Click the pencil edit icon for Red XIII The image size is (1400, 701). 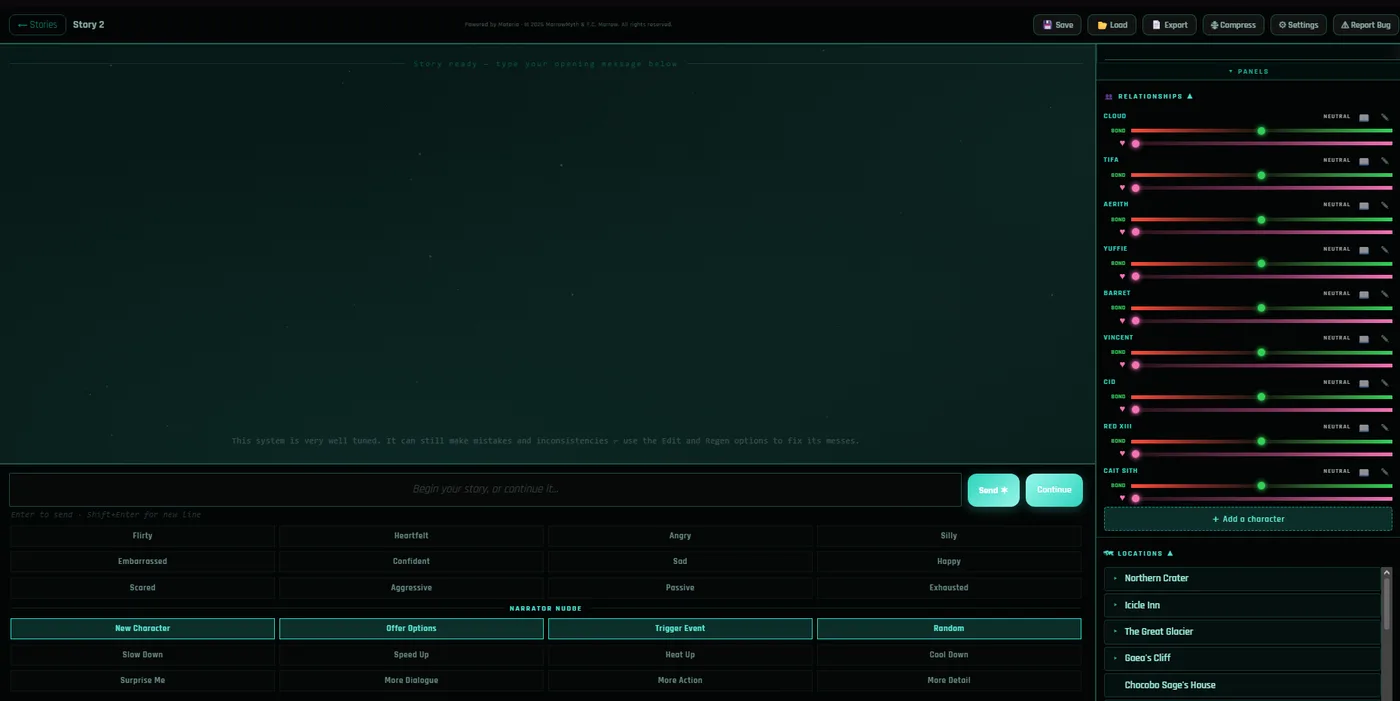point(1385,427)
